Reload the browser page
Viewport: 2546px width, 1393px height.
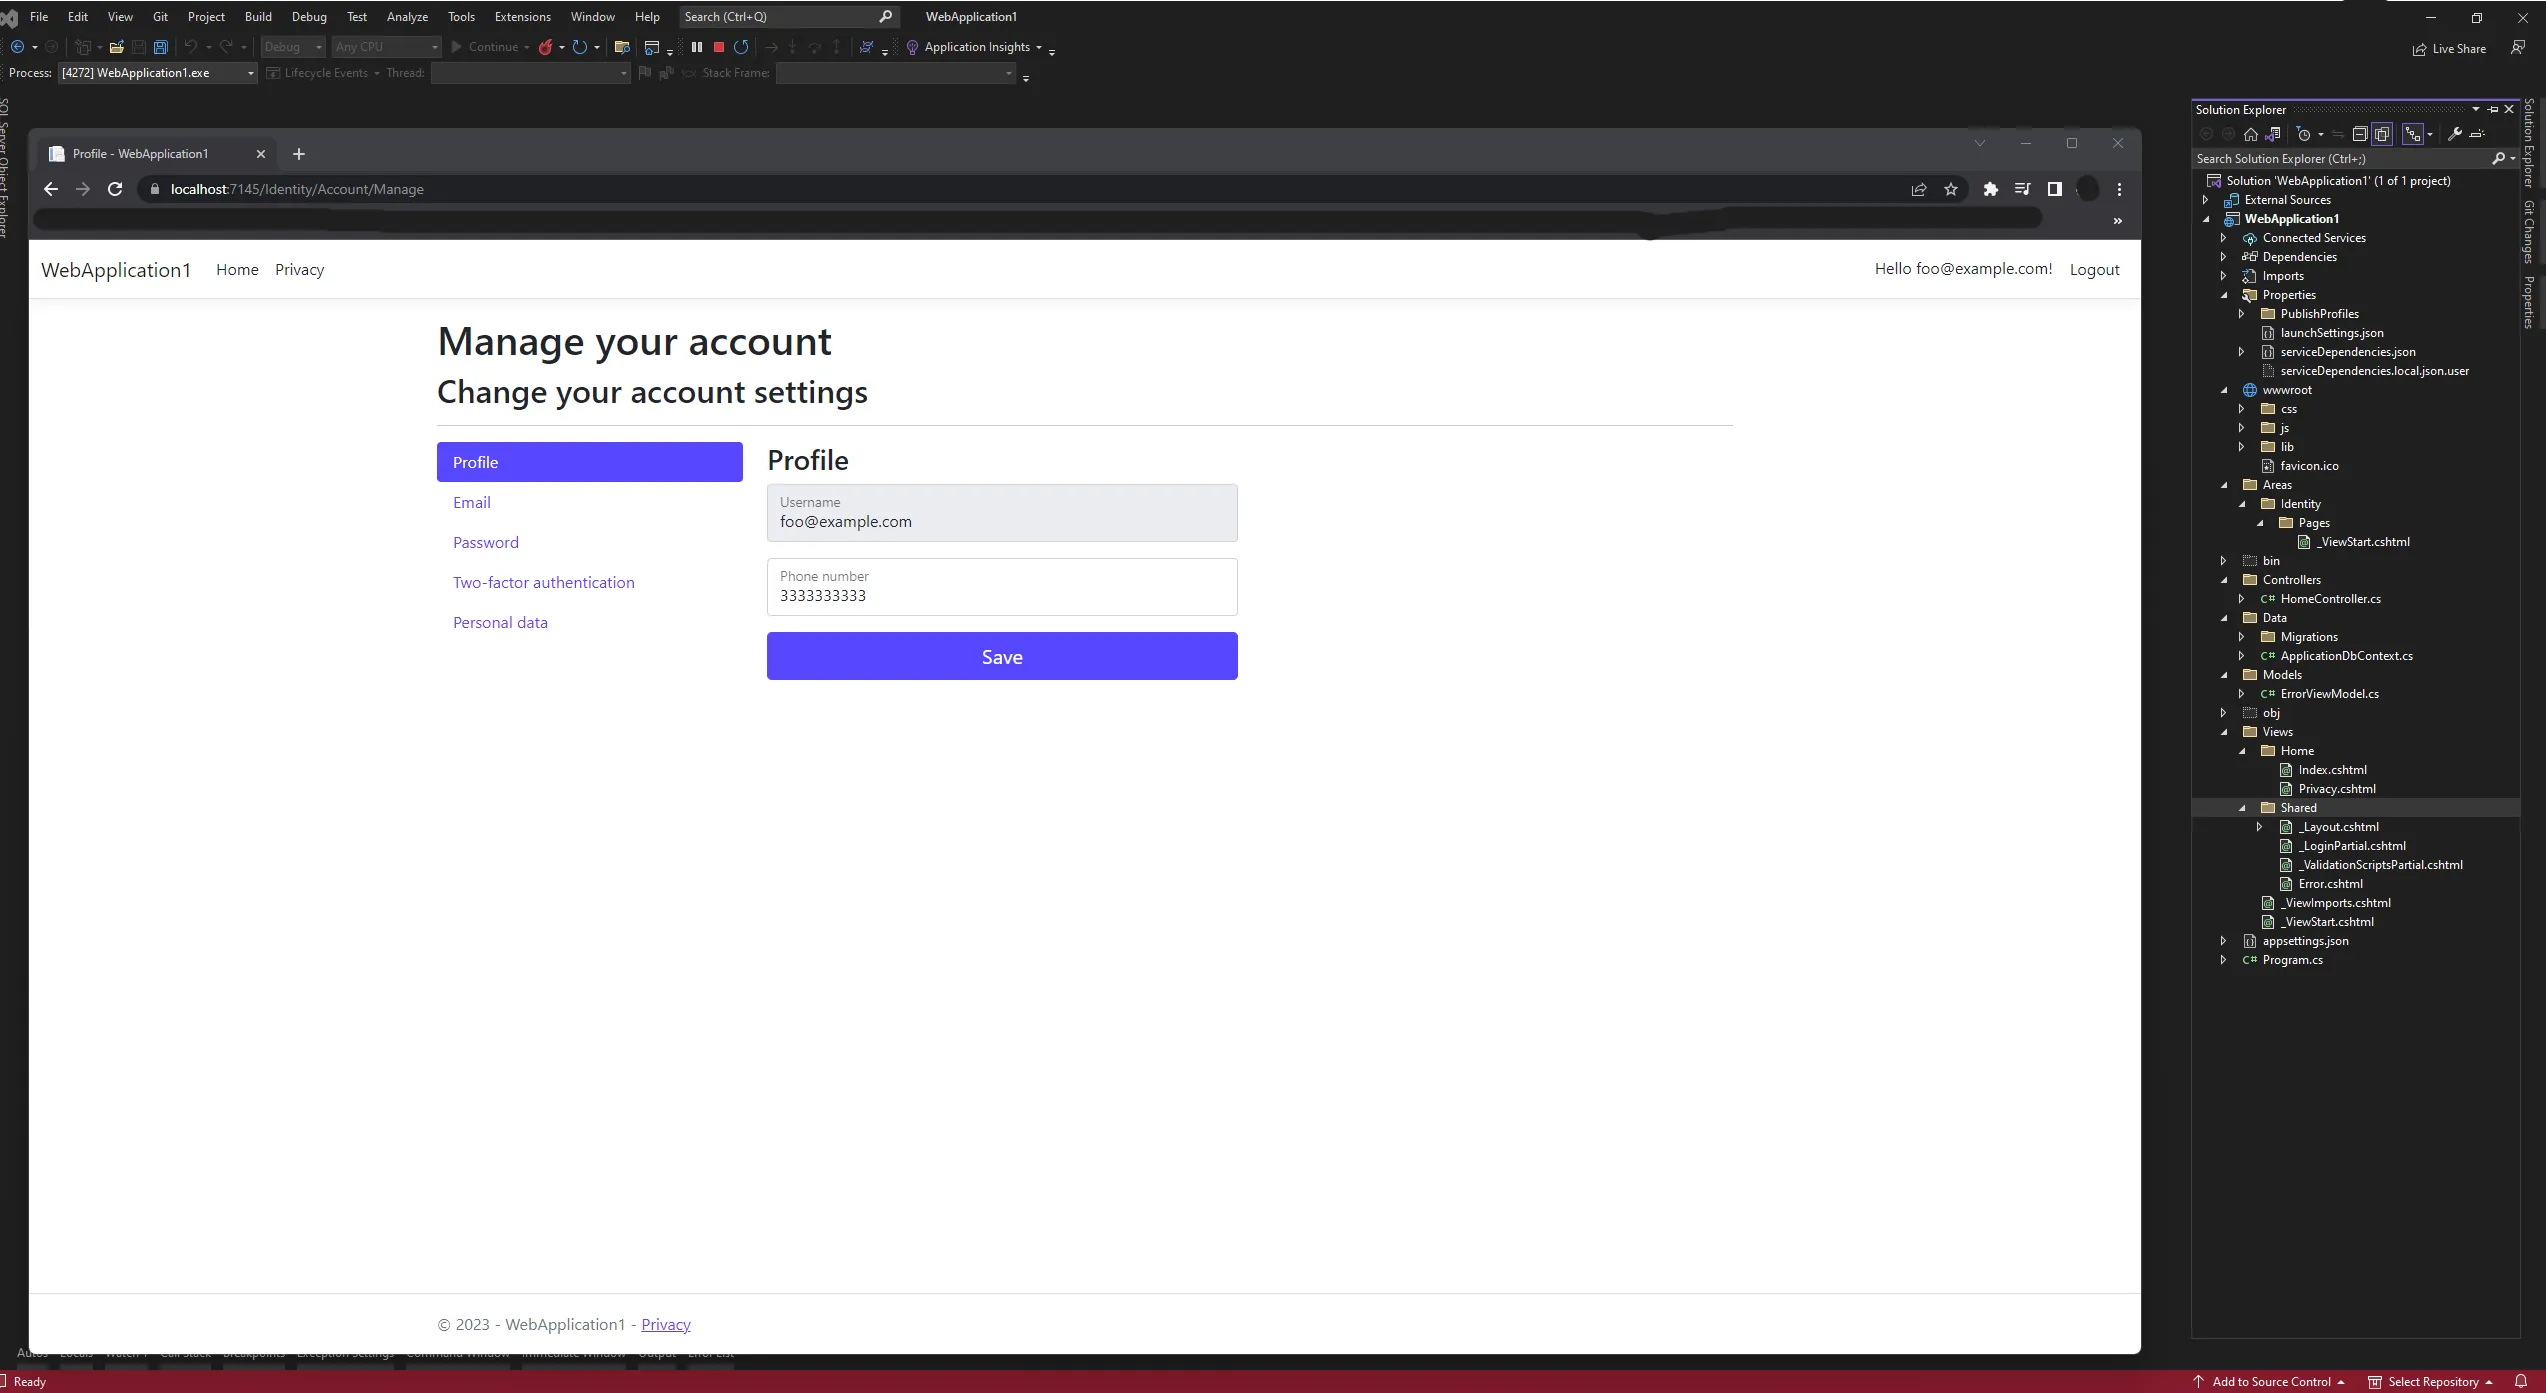115,189
